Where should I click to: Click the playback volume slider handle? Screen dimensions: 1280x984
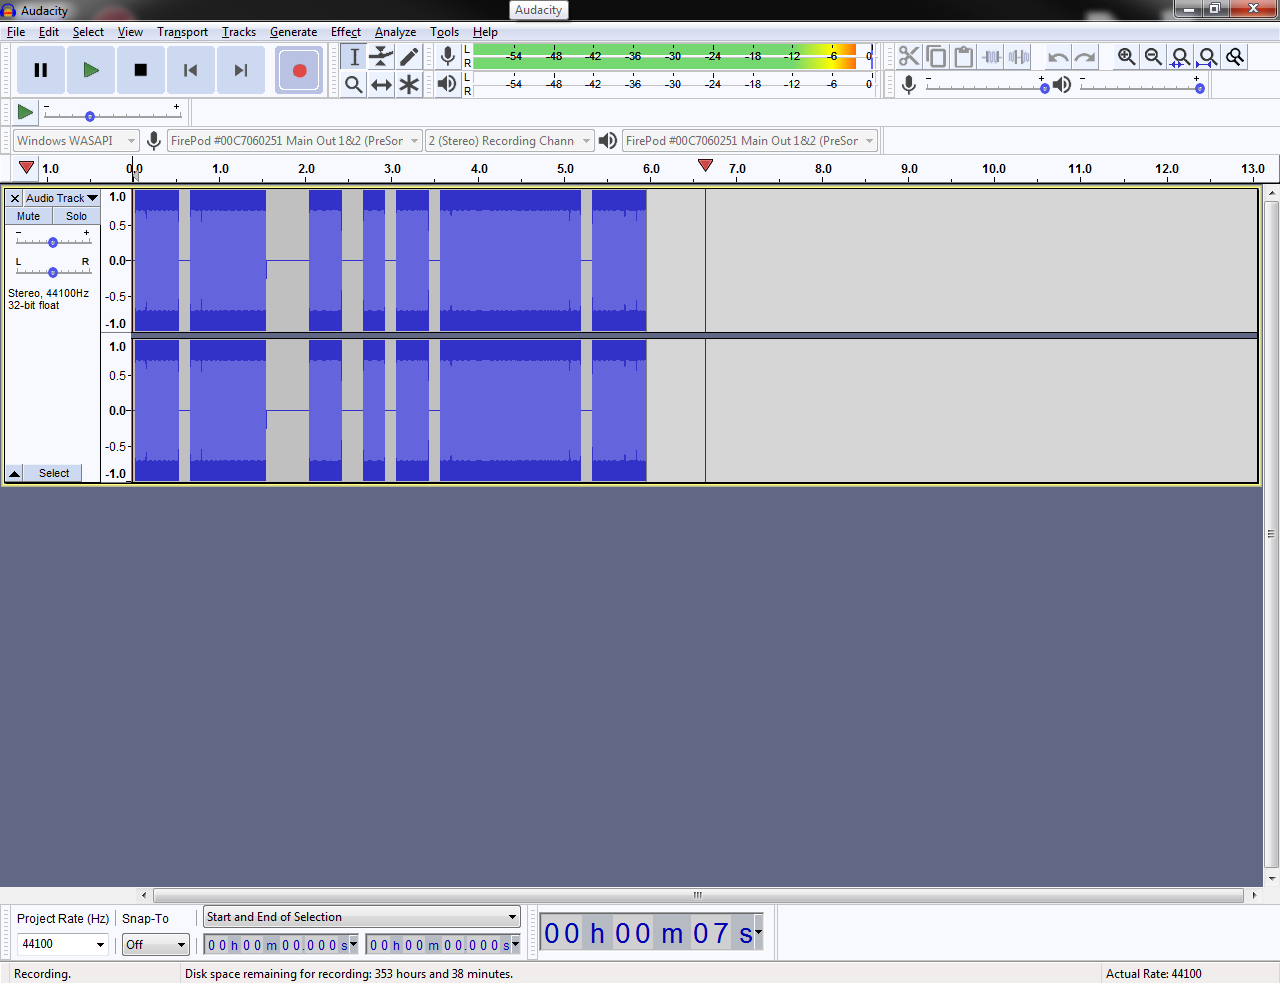[x=1200, y=88]
